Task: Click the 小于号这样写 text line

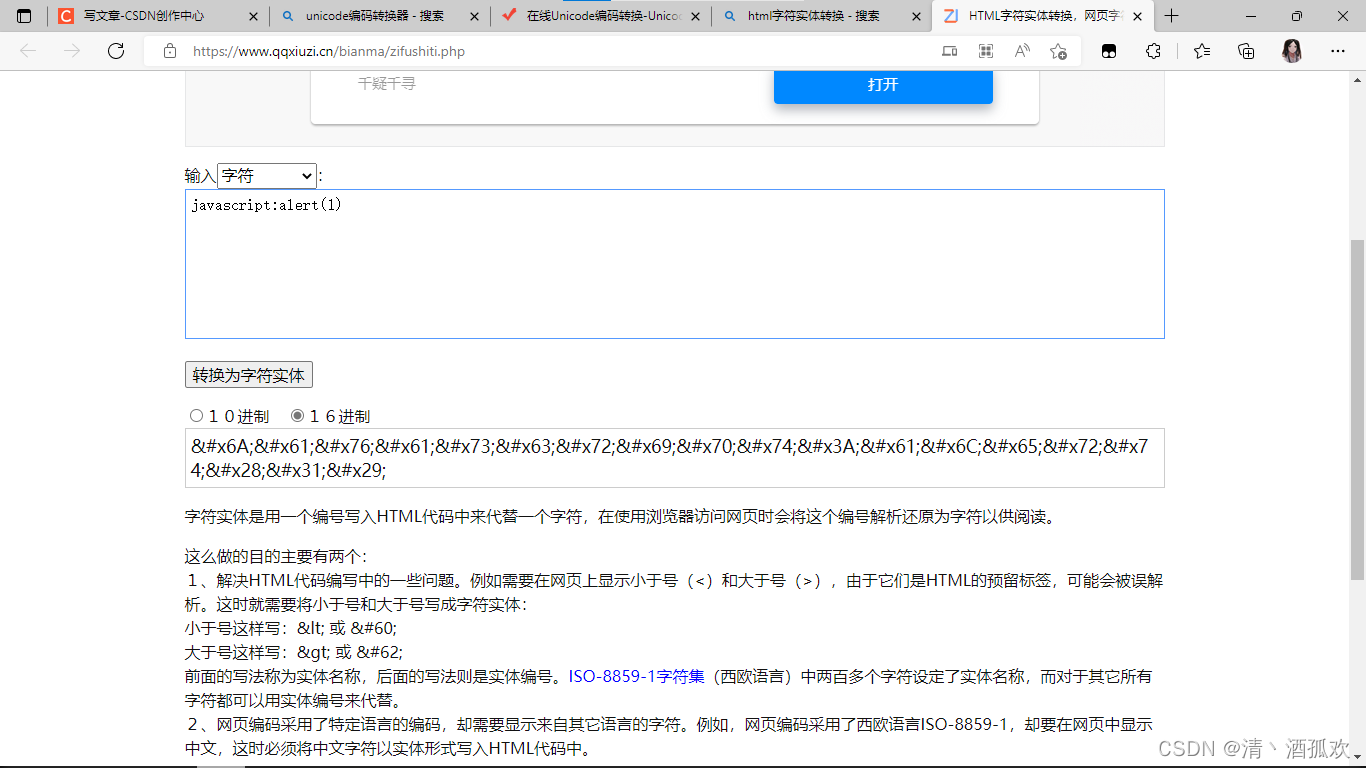Action: tap(291, 629)
